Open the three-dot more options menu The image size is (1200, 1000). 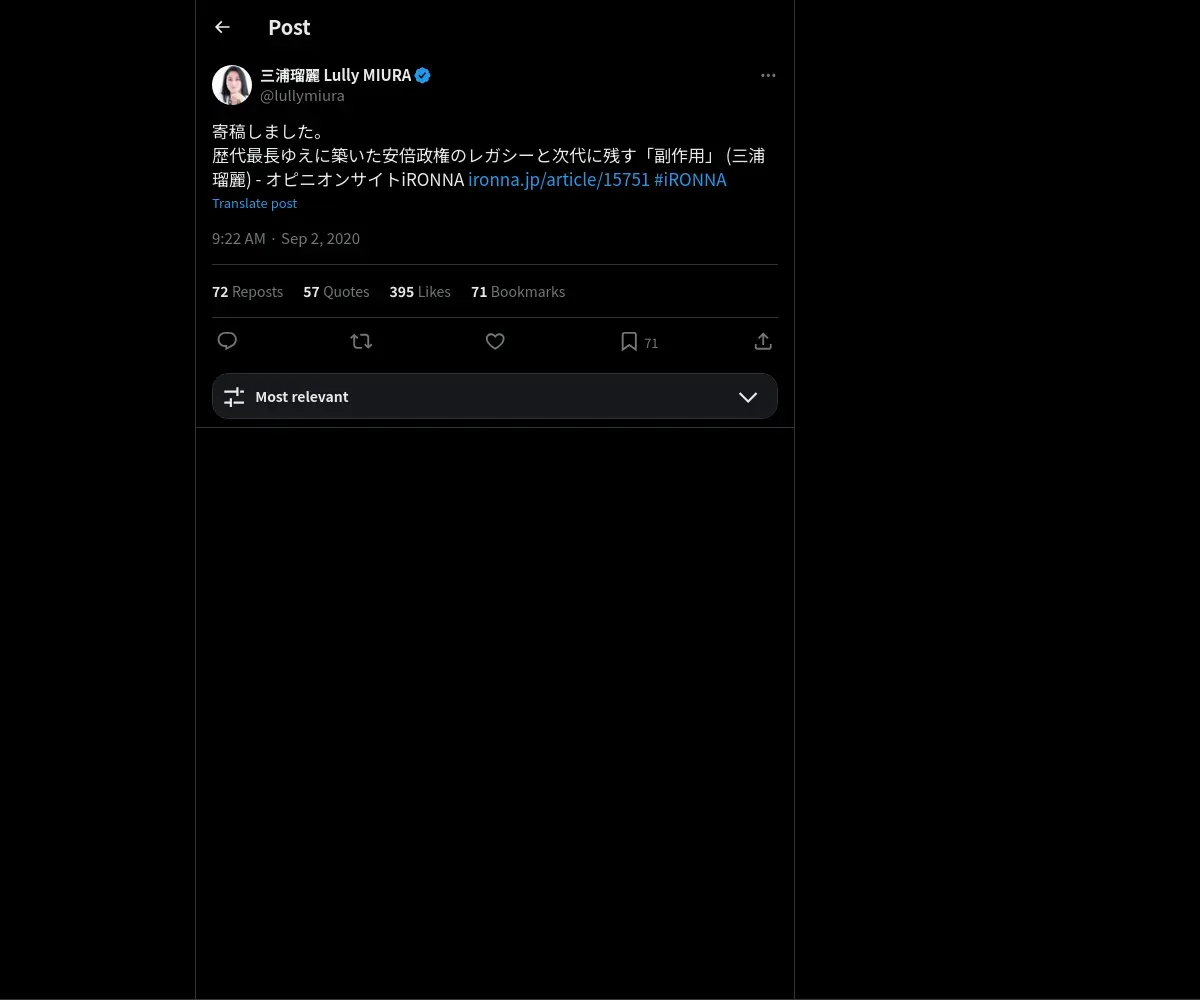click(x=768, y=76)
